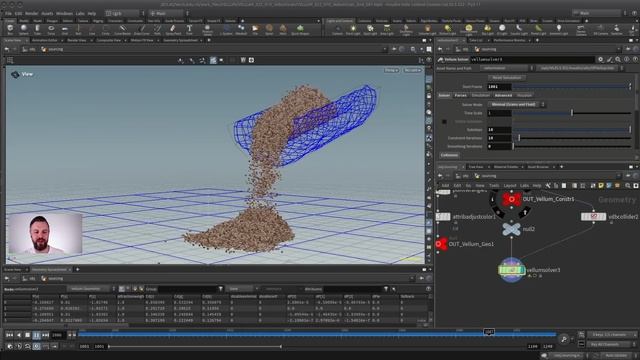Screen dimensions: 640x360
Task: Open the Render menu
Action: pyautogui.click(x=31, y=13)
